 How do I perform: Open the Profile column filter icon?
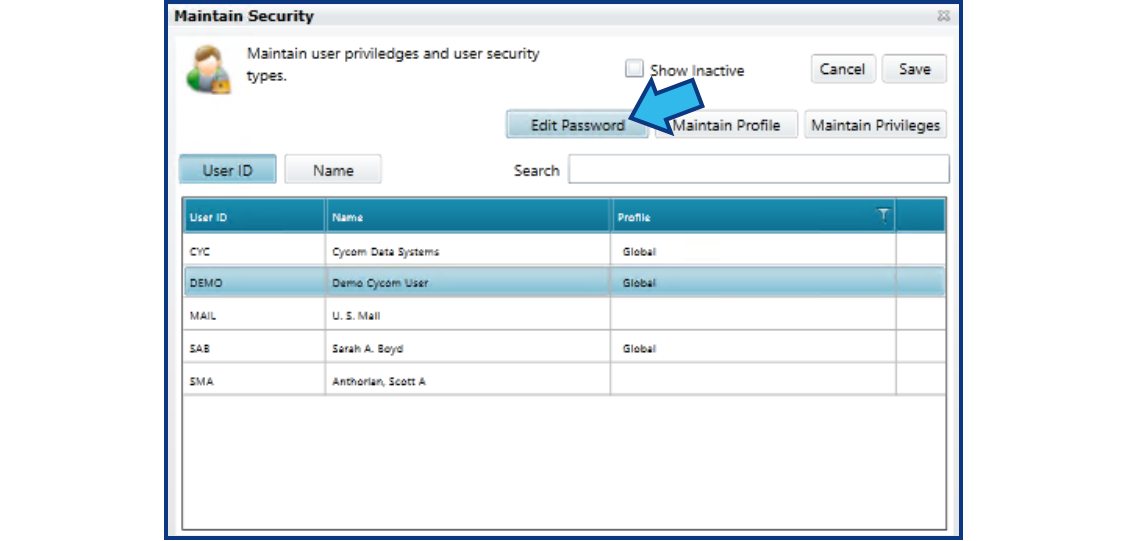884,216
